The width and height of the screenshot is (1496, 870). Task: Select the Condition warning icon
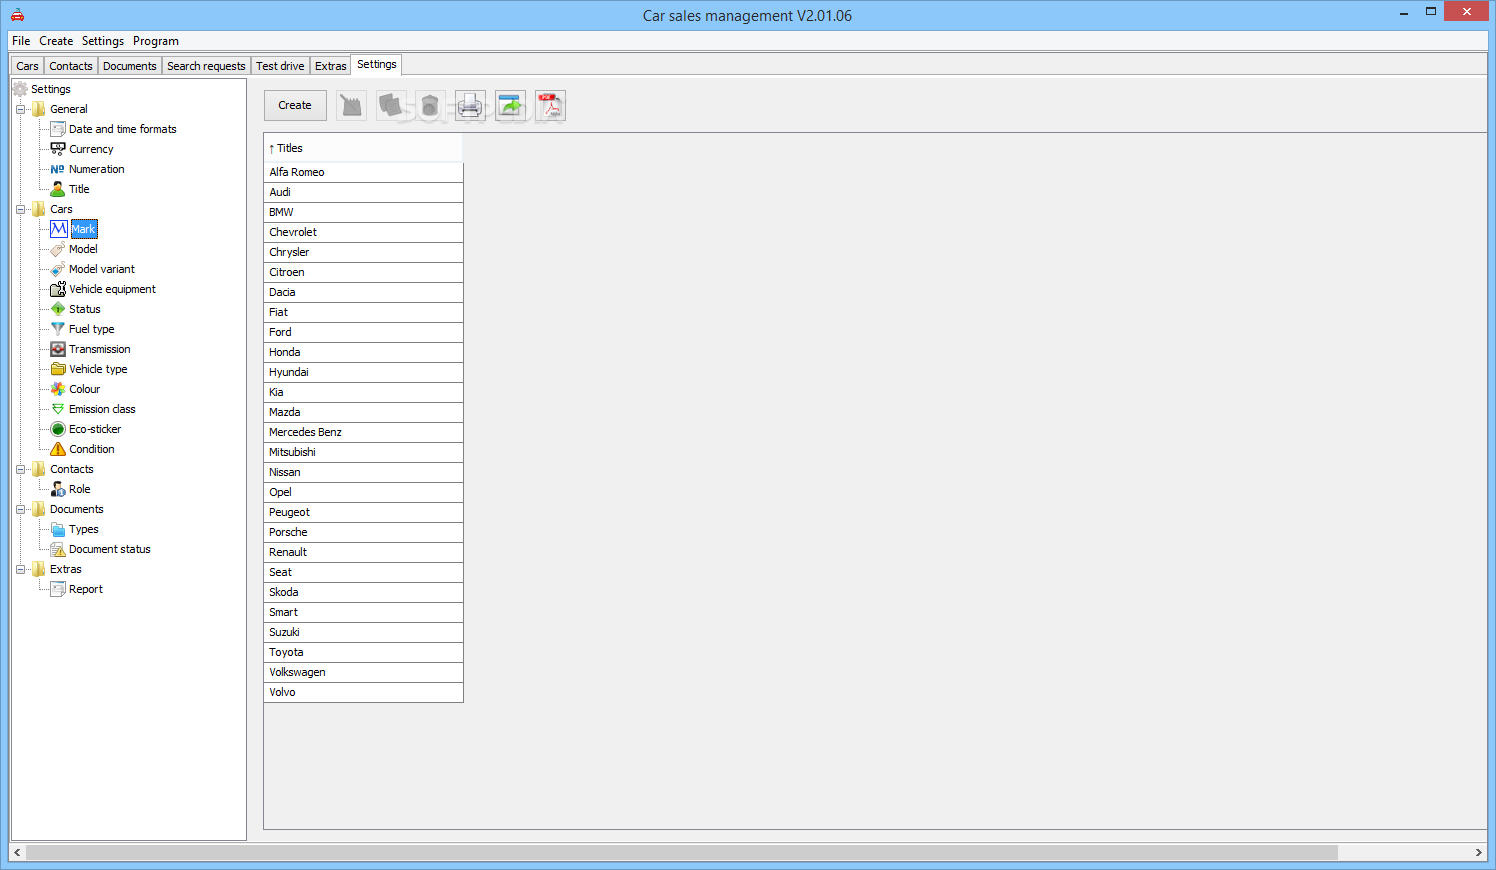pyautogui.click(x=58, y=449)
